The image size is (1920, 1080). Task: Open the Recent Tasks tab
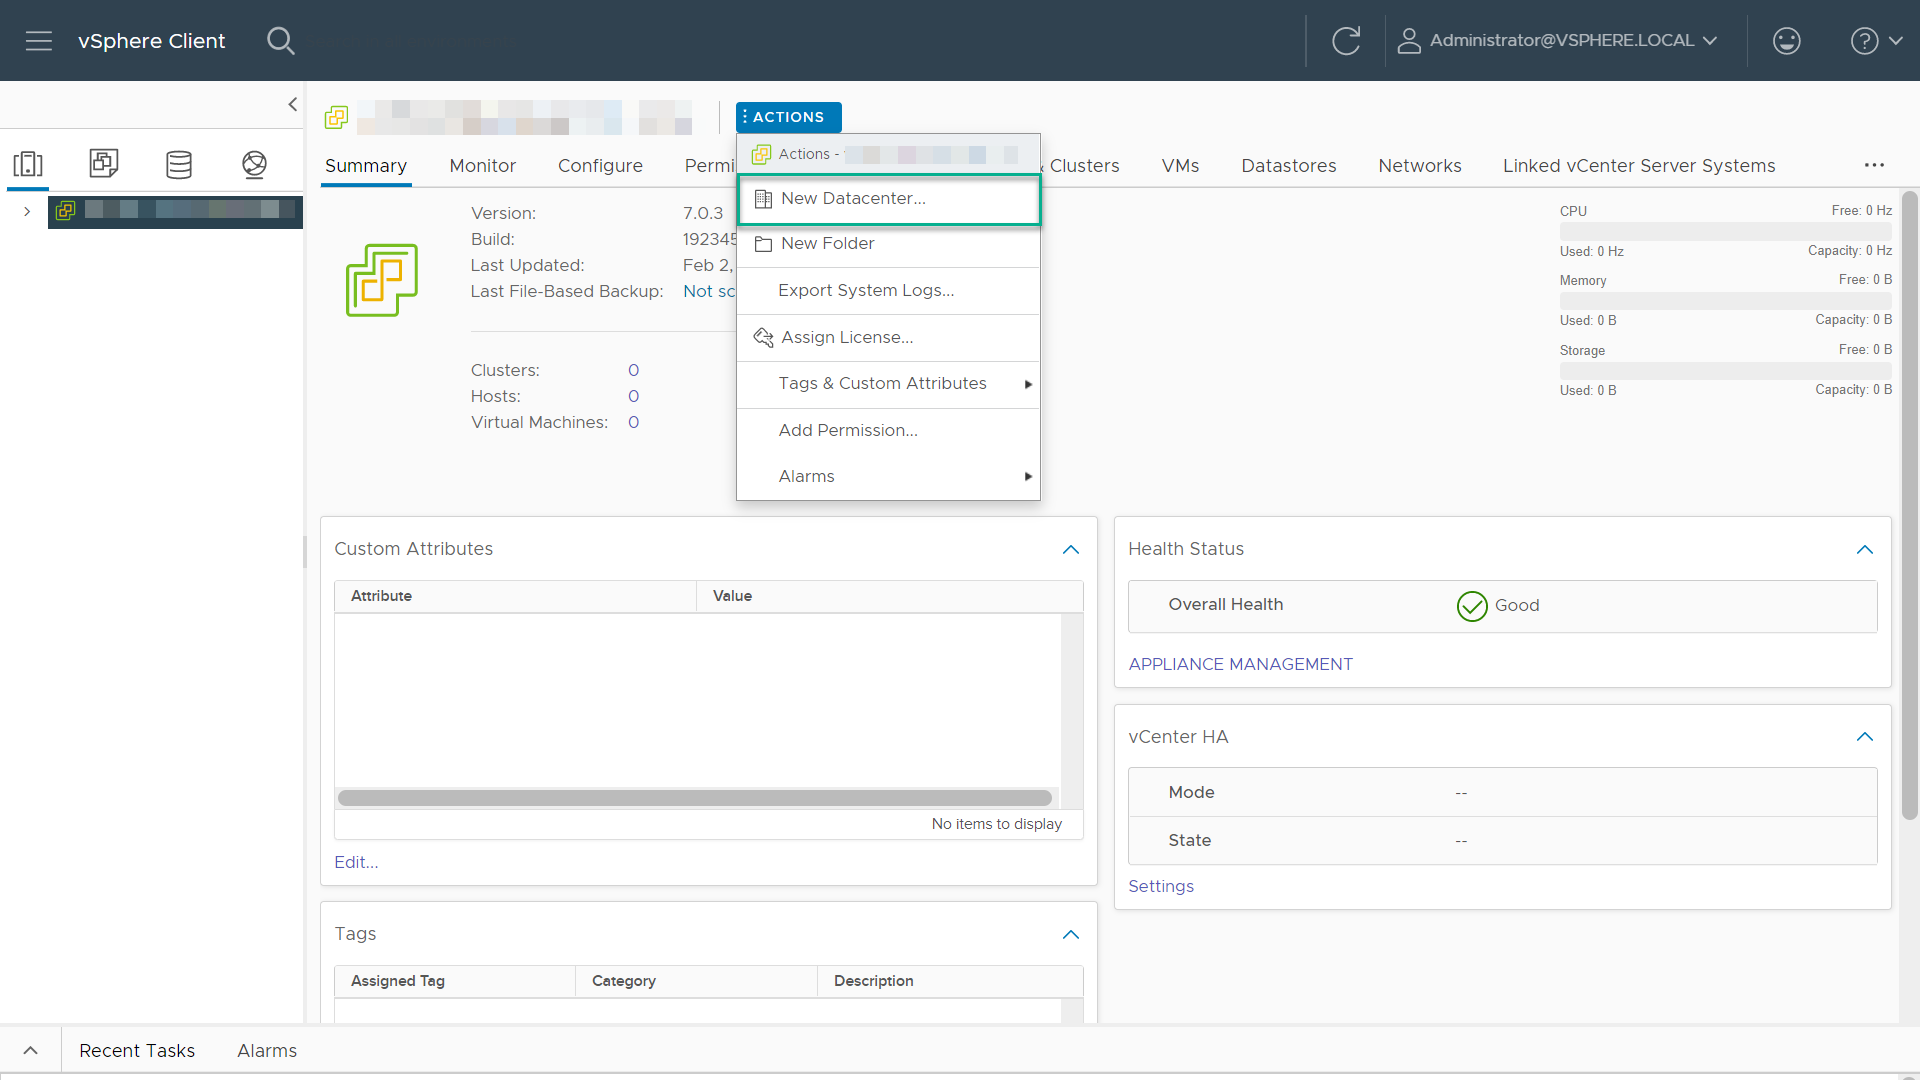coord(137,1051)
